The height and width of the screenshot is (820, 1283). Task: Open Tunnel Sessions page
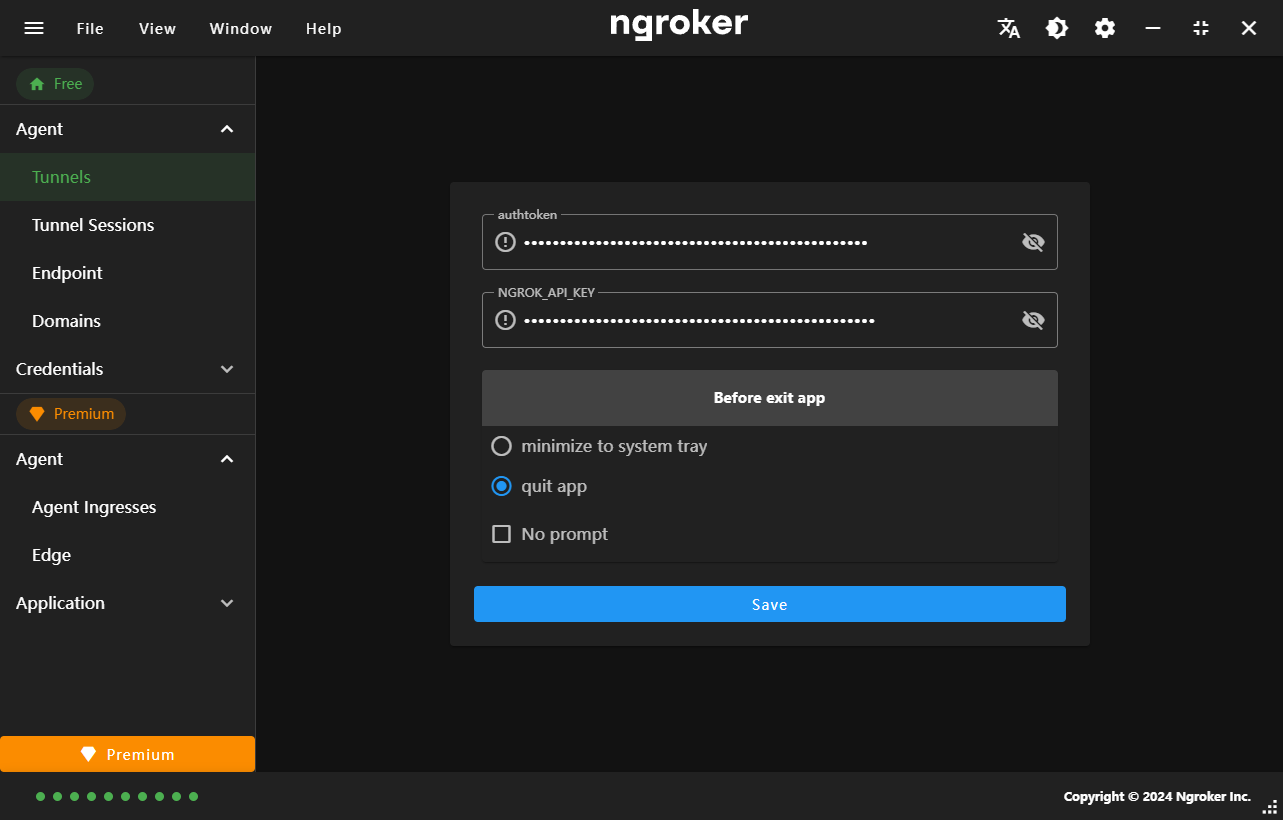point(127,225)
